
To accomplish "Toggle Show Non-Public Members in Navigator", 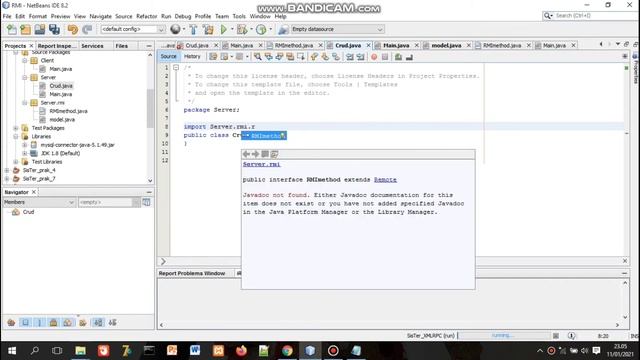I will (53, 322).
